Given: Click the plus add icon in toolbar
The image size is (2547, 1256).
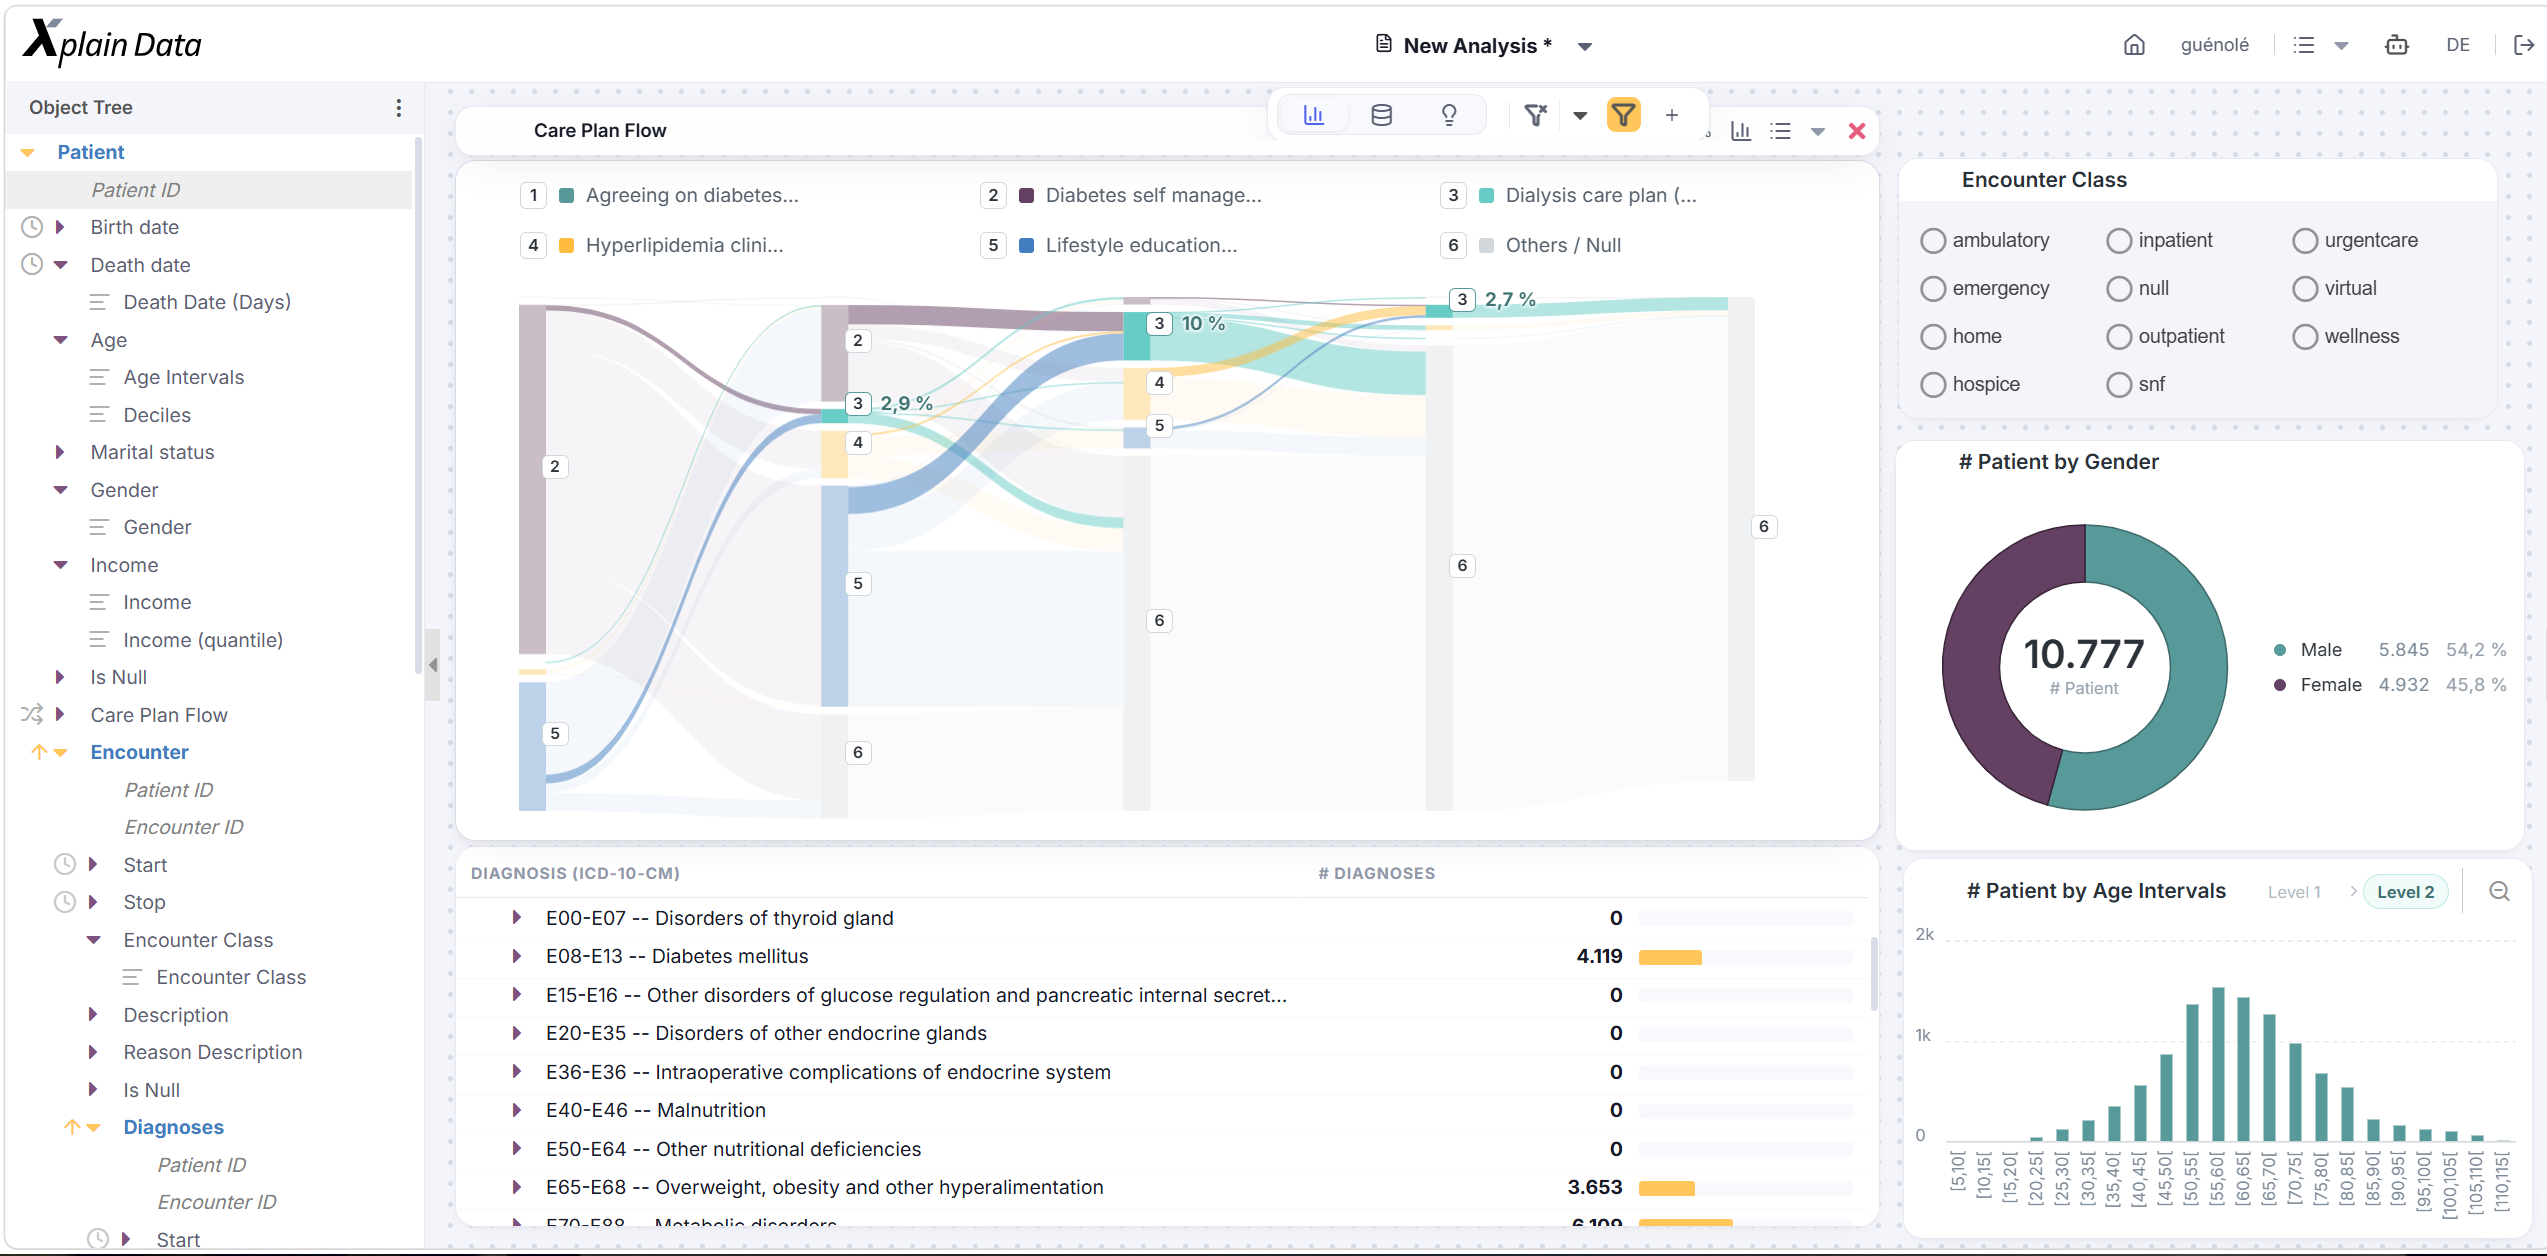Looking at the screenshot, I should 1672,115.
